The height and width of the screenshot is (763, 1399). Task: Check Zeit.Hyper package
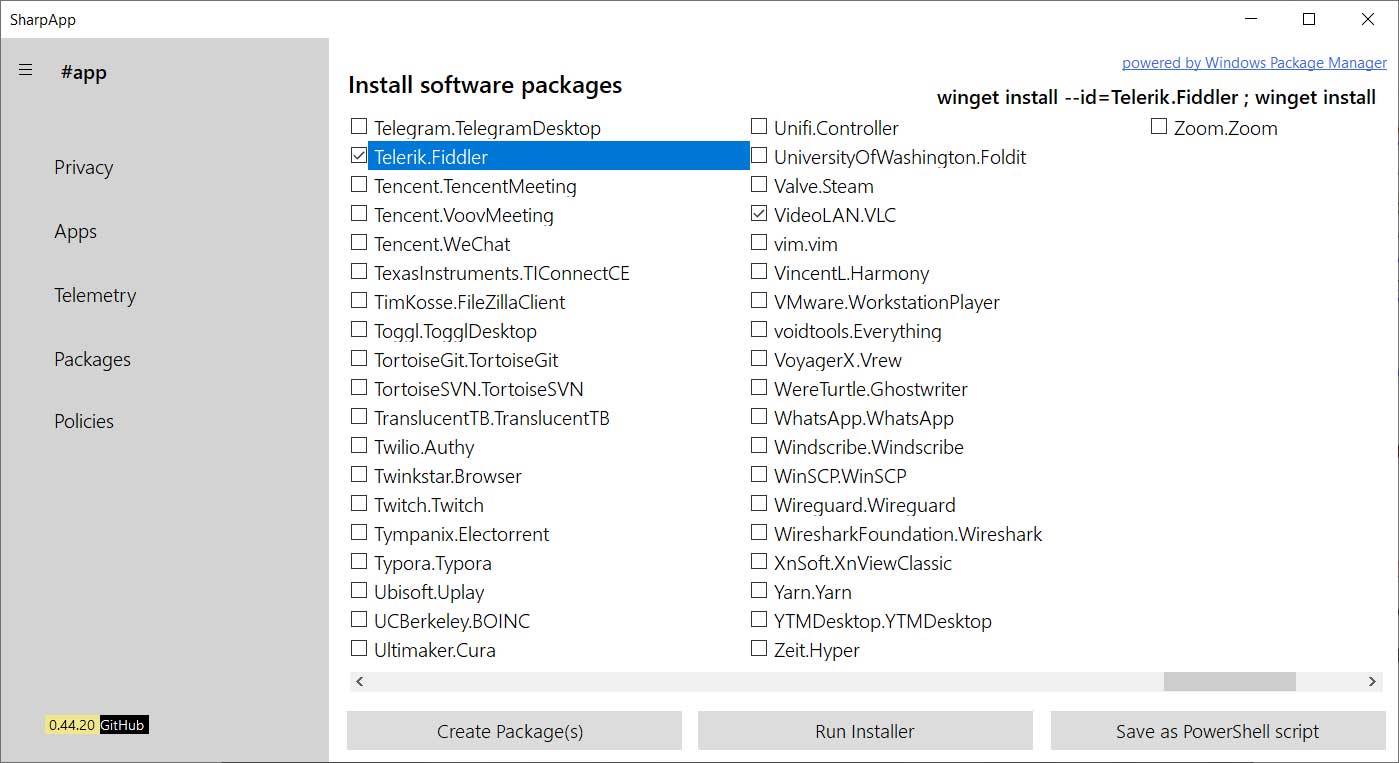click(x=758, y=649)
